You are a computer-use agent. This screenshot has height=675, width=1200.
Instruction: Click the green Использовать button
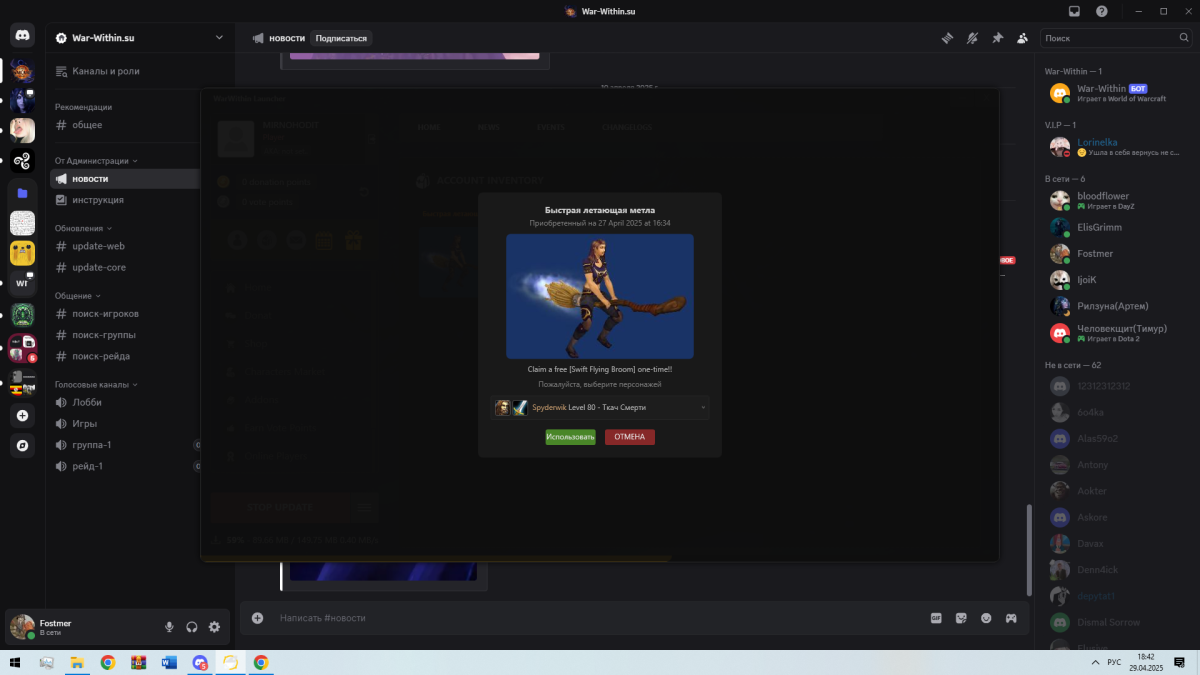coord(570,437)
